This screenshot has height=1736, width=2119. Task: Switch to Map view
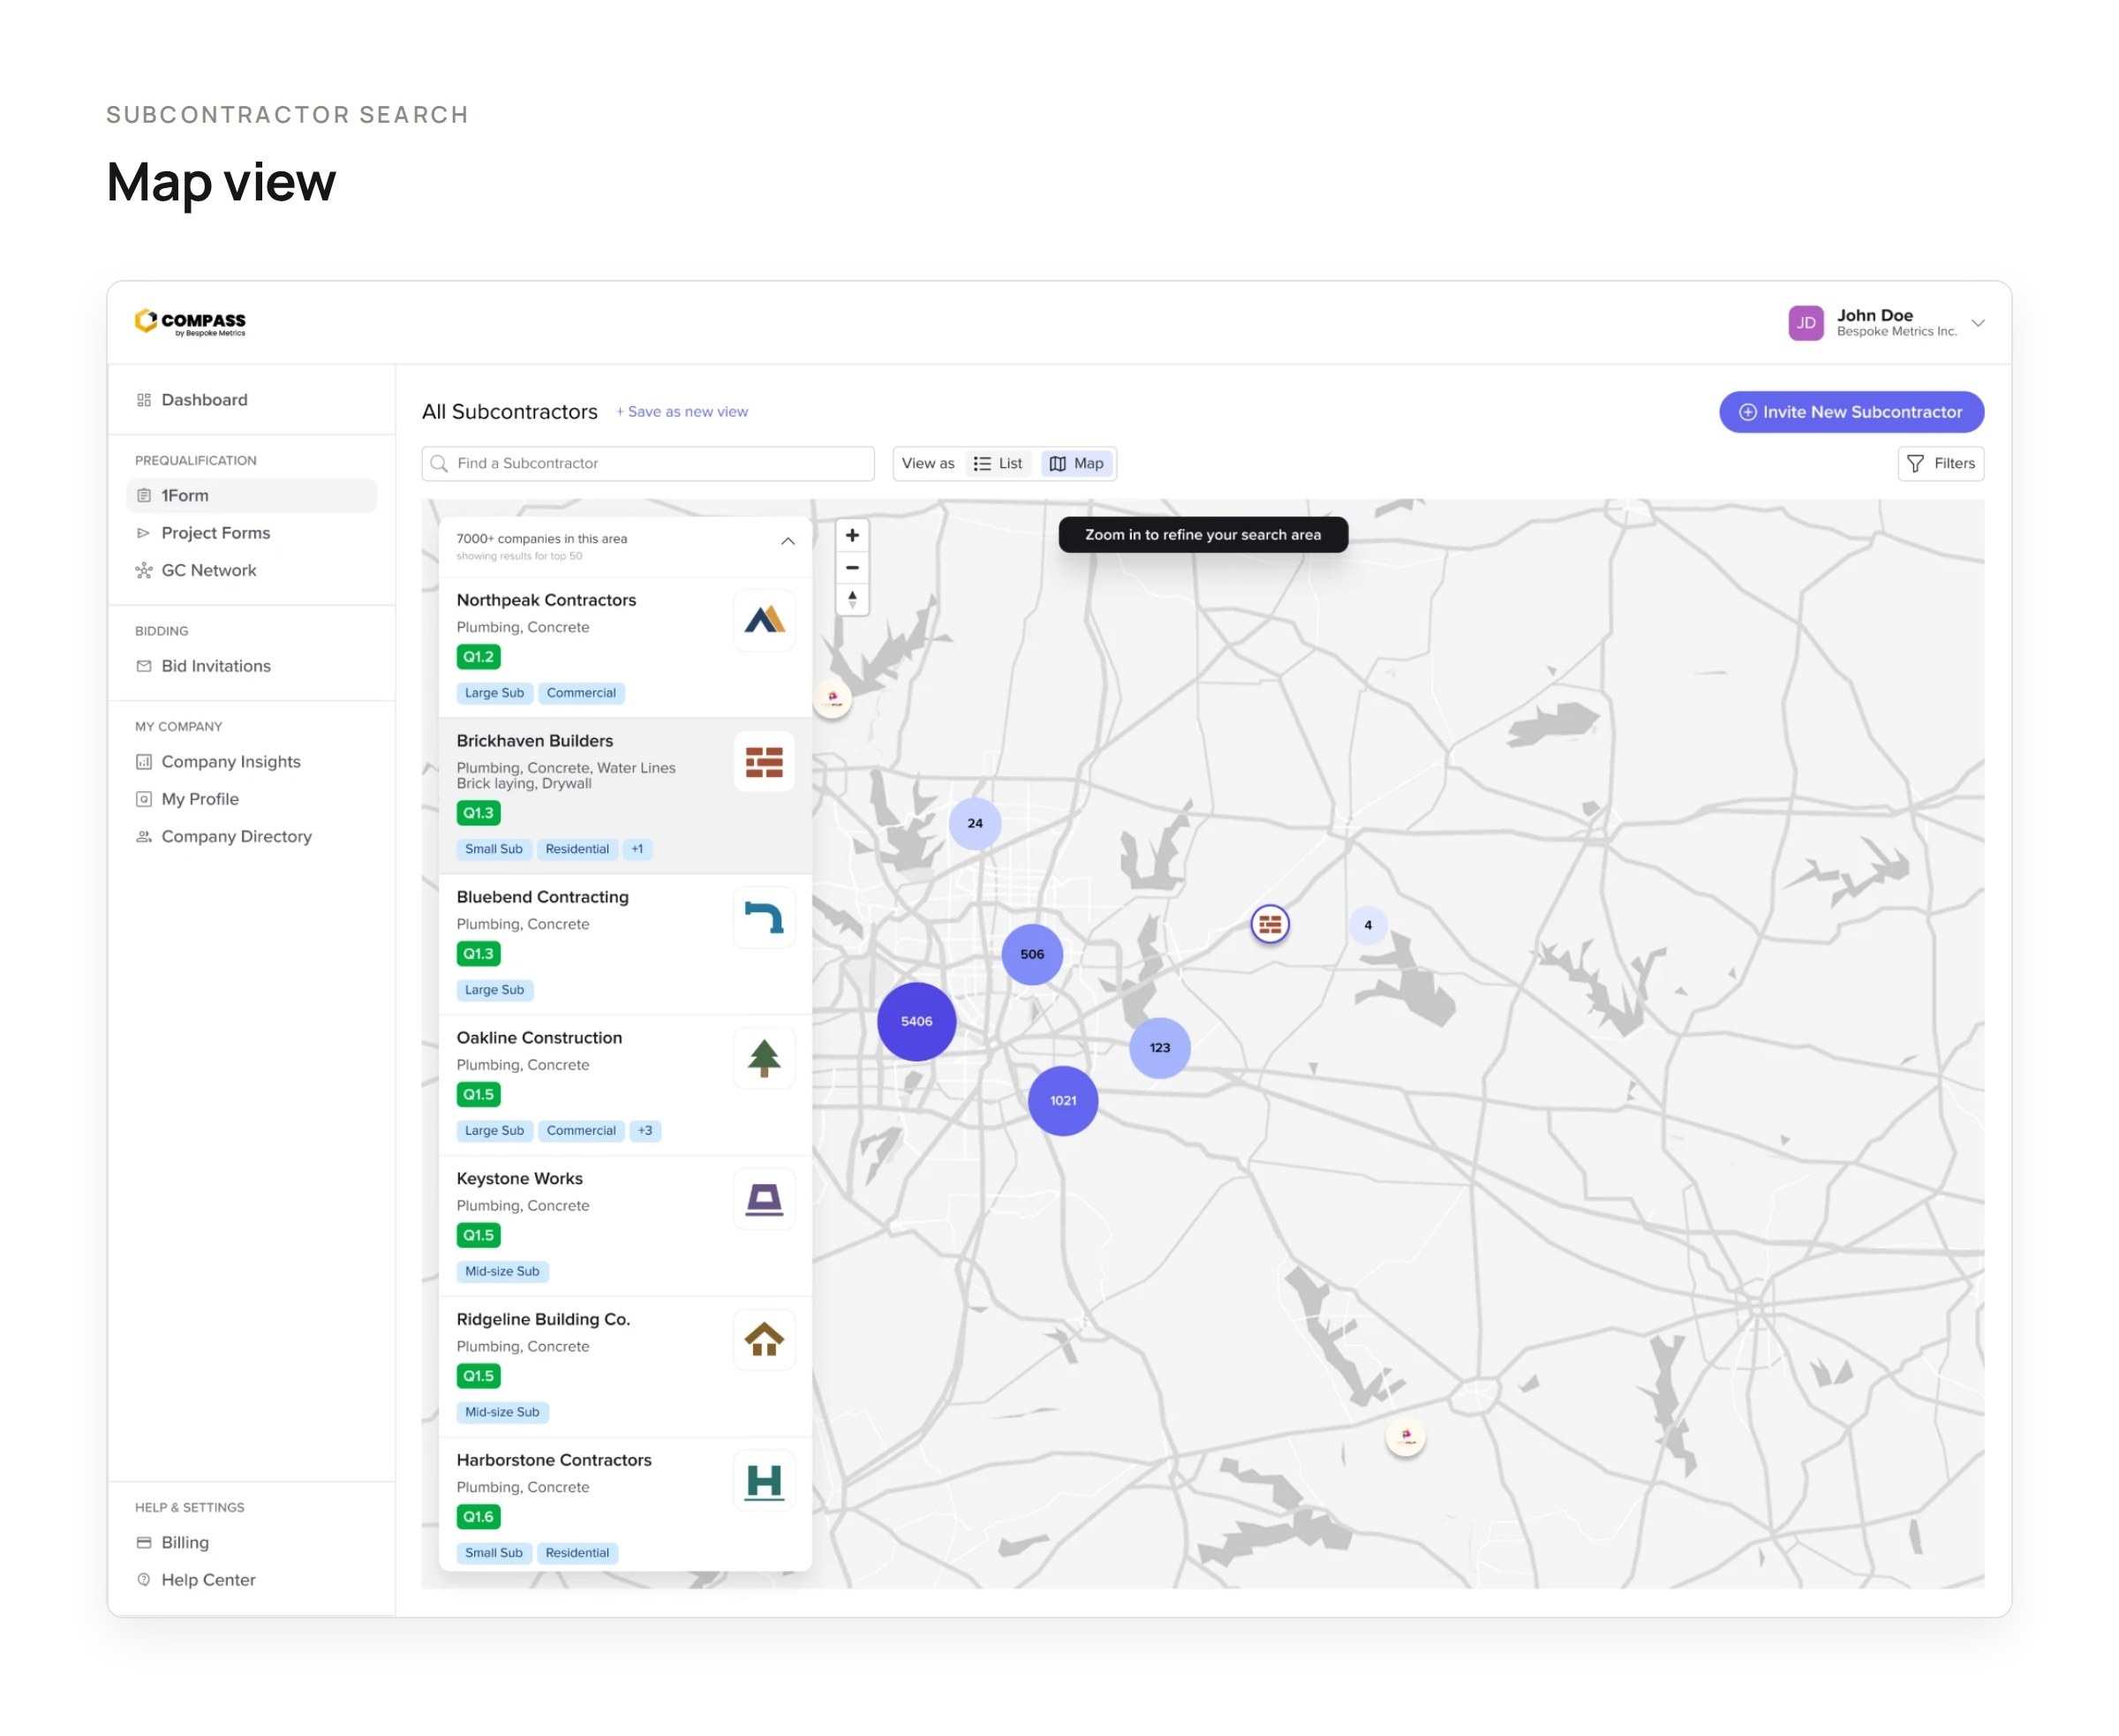pos(1076,464)
